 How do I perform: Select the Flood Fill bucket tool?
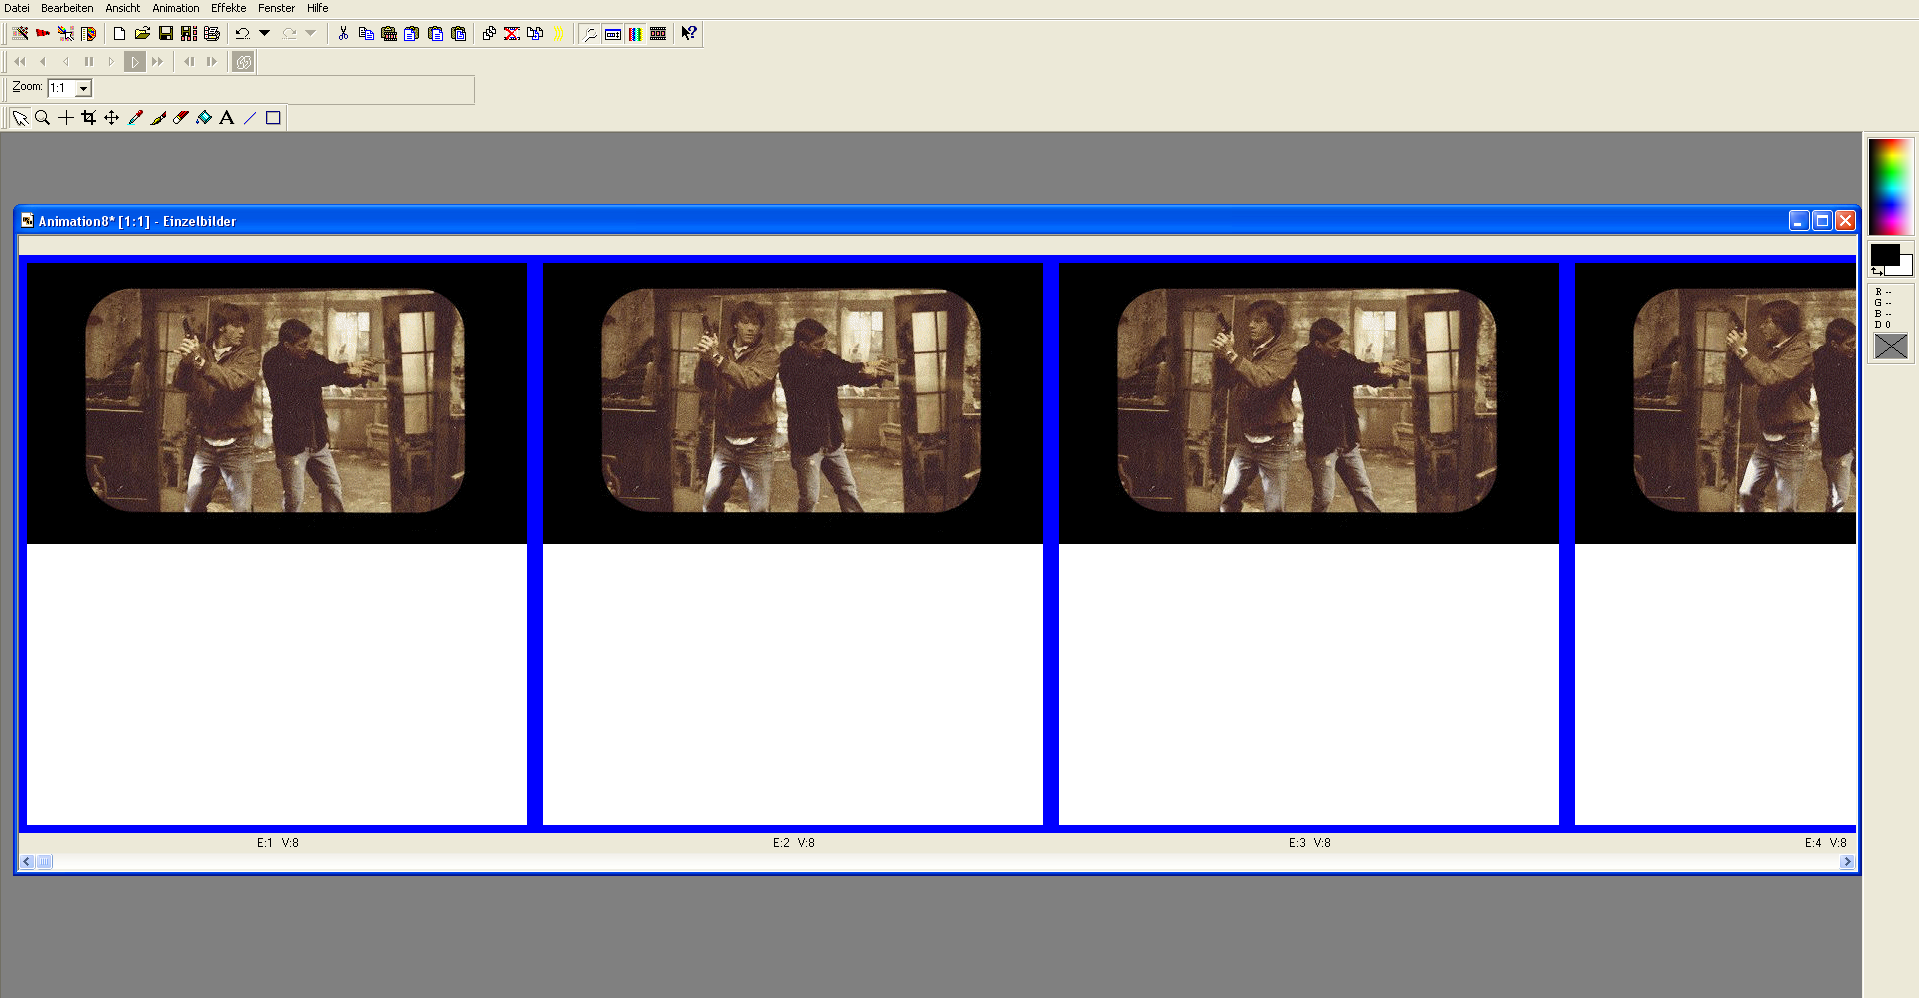click(x=204, y=118)
